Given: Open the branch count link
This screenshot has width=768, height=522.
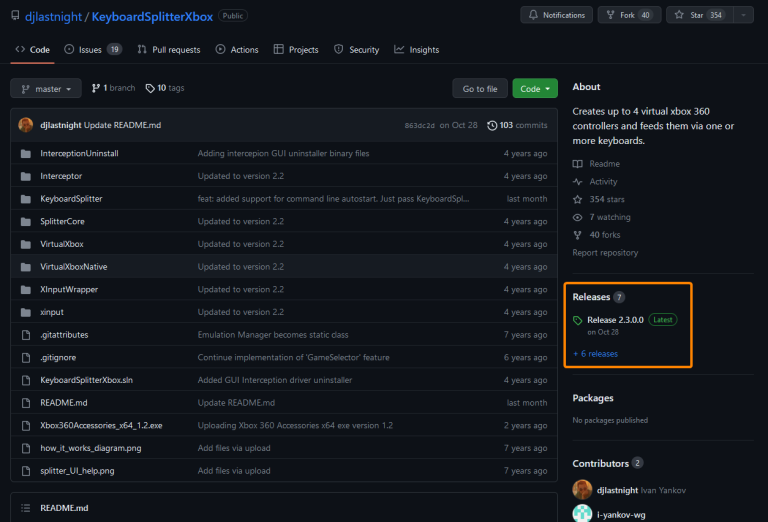Looking at the screenshot, I should [x=113, y=88].
